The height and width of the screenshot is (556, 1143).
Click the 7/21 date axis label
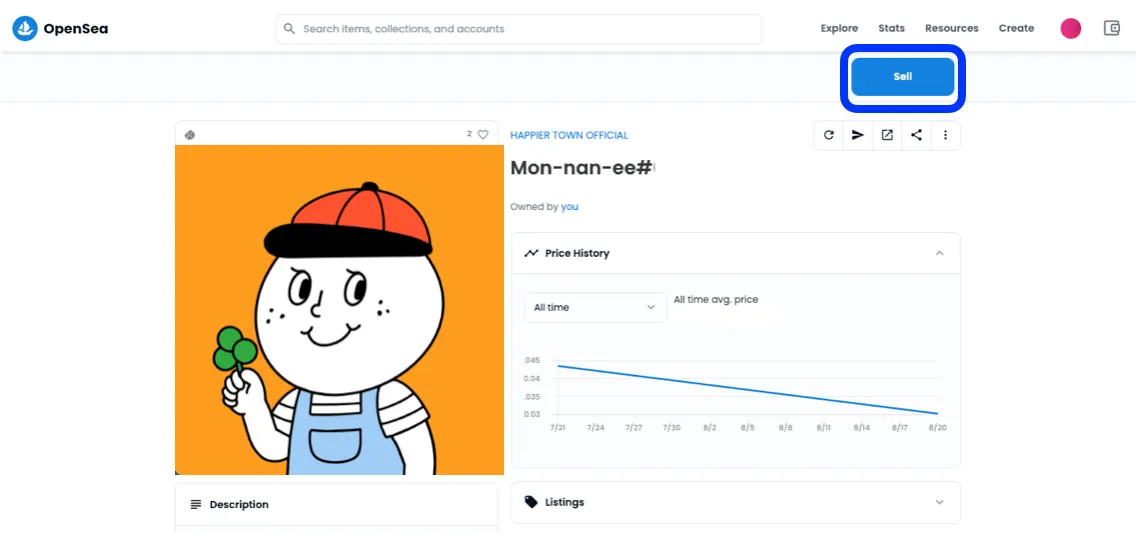(558, 428)
